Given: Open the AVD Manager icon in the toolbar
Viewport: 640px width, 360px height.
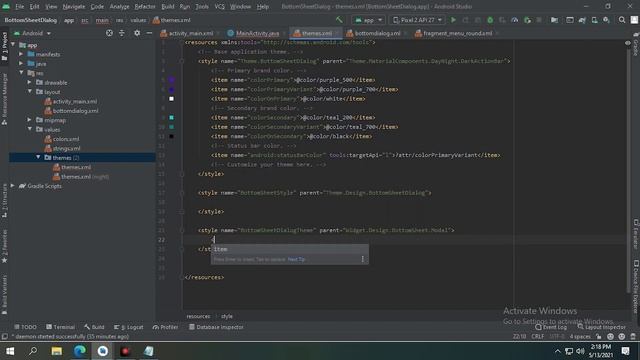Looking at the screenshot, I should coord(594,20).
